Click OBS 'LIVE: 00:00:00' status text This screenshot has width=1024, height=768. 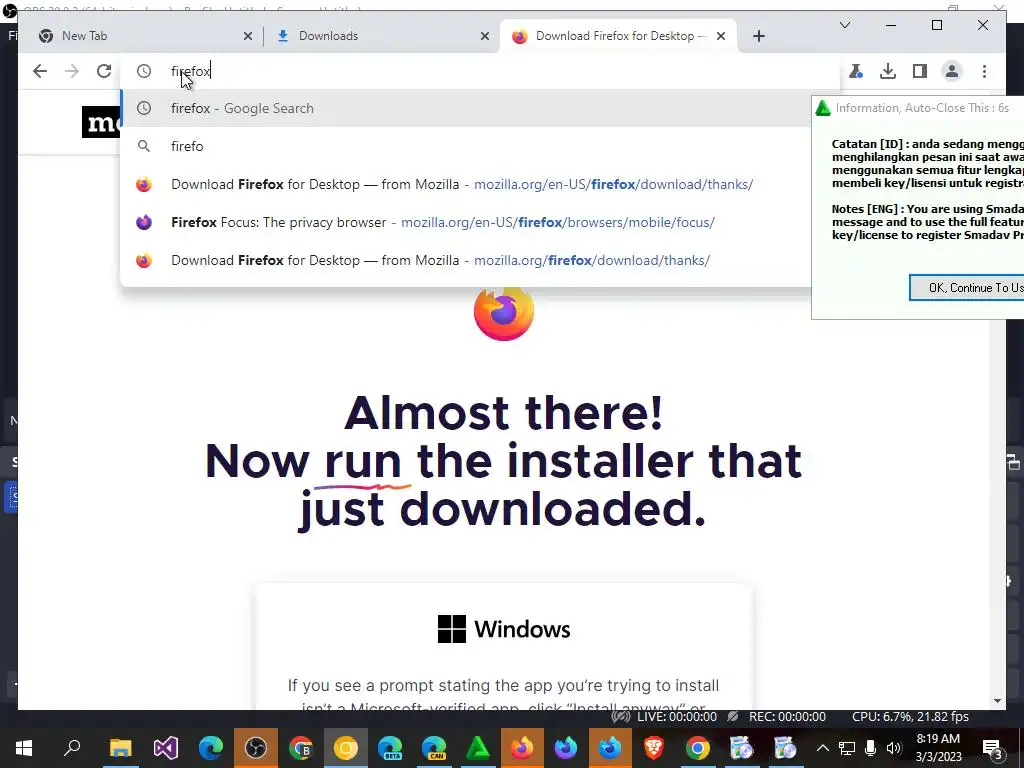tap(677, 717)
